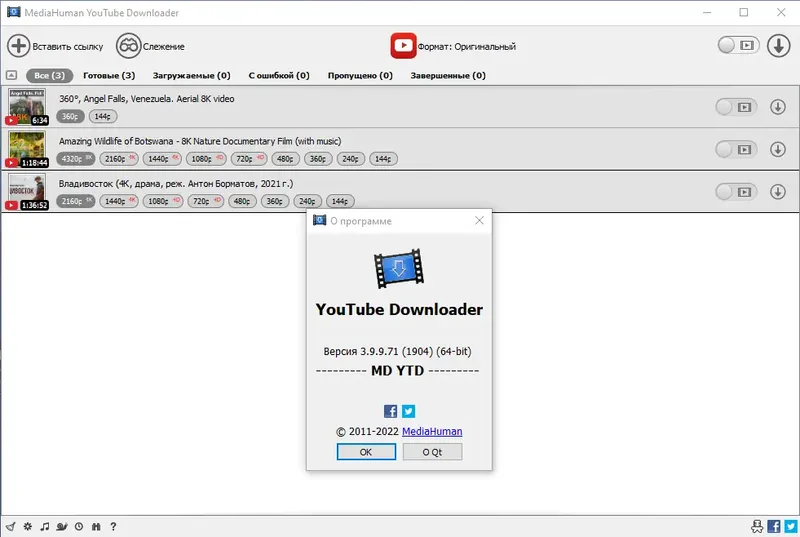Click the Amazing Wildlife of Botswana title
Viewport: 800px width, 537px height.
(200, 141)
